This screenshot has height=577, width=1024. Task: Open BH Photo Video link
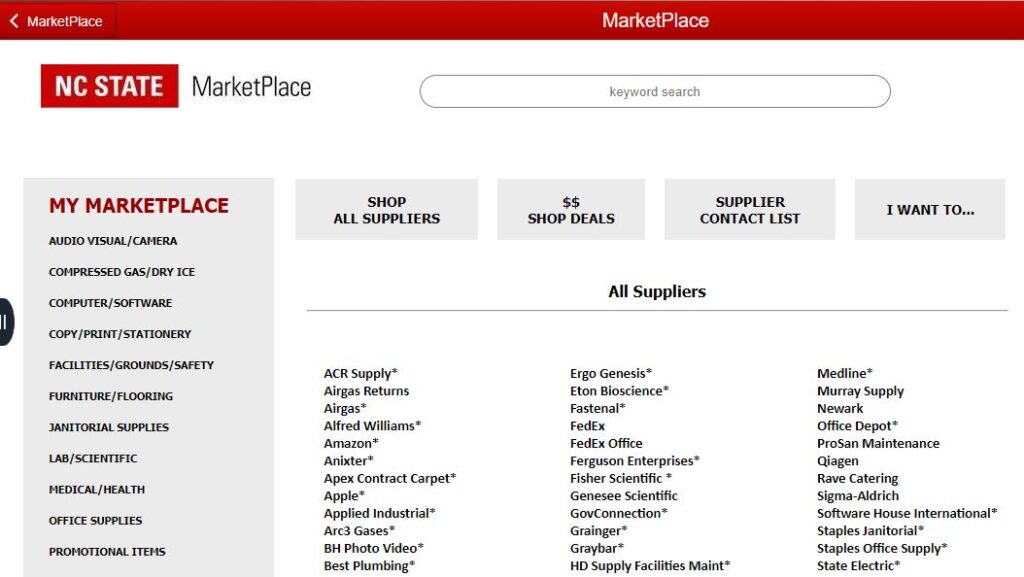(x=374, y=548)
